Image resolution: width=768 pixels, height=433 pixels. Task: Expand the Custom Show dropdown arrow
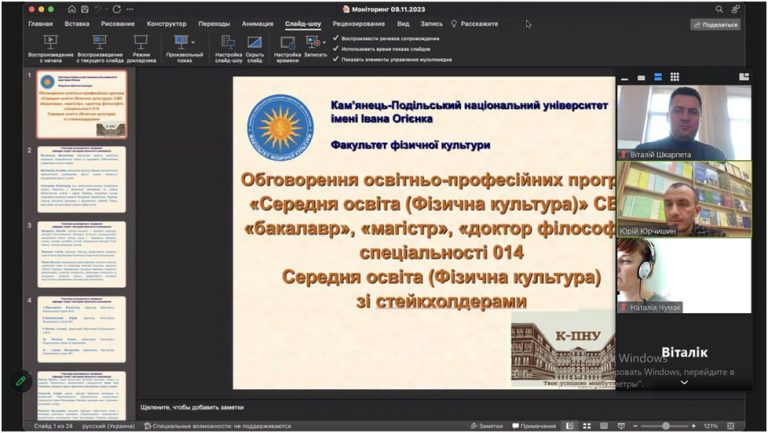tap(193, 42)
